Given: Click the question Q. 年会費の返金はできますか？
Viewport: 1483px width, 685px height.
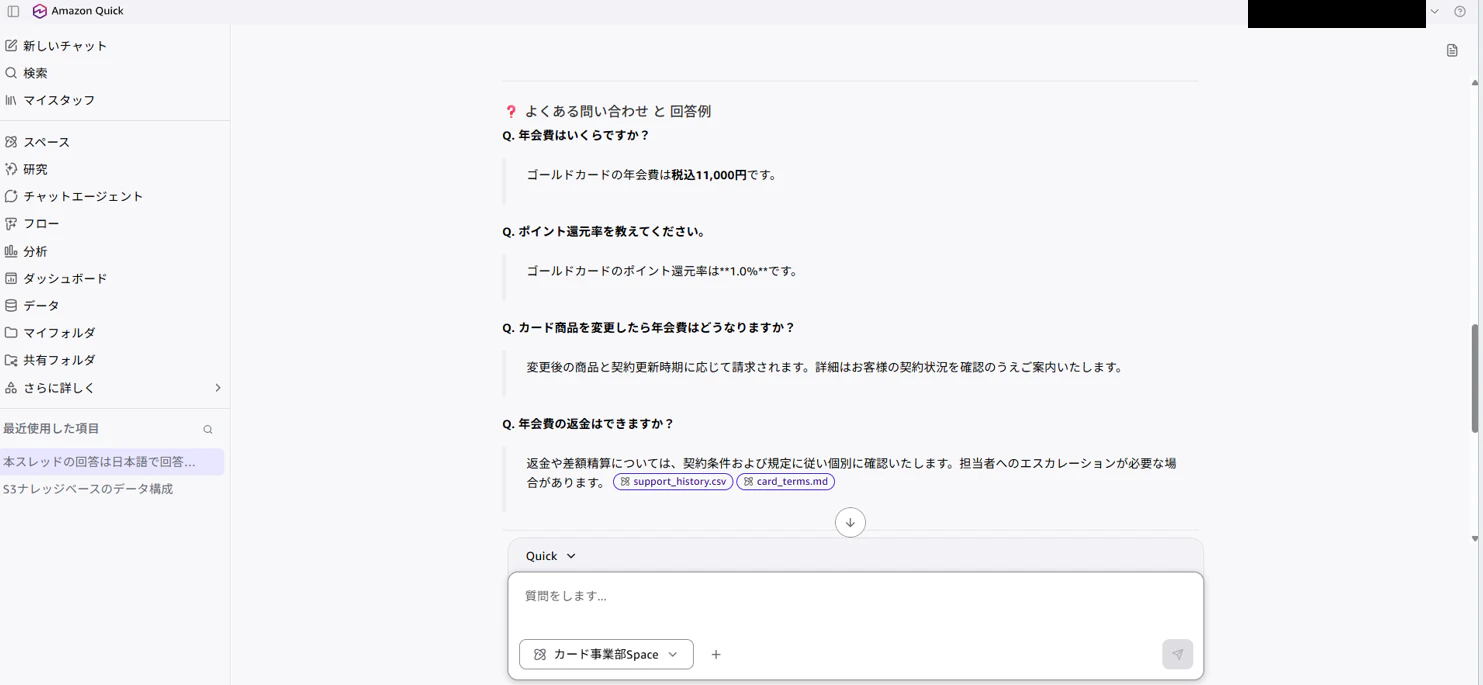Looking at the screenshot, I should 588,424.
